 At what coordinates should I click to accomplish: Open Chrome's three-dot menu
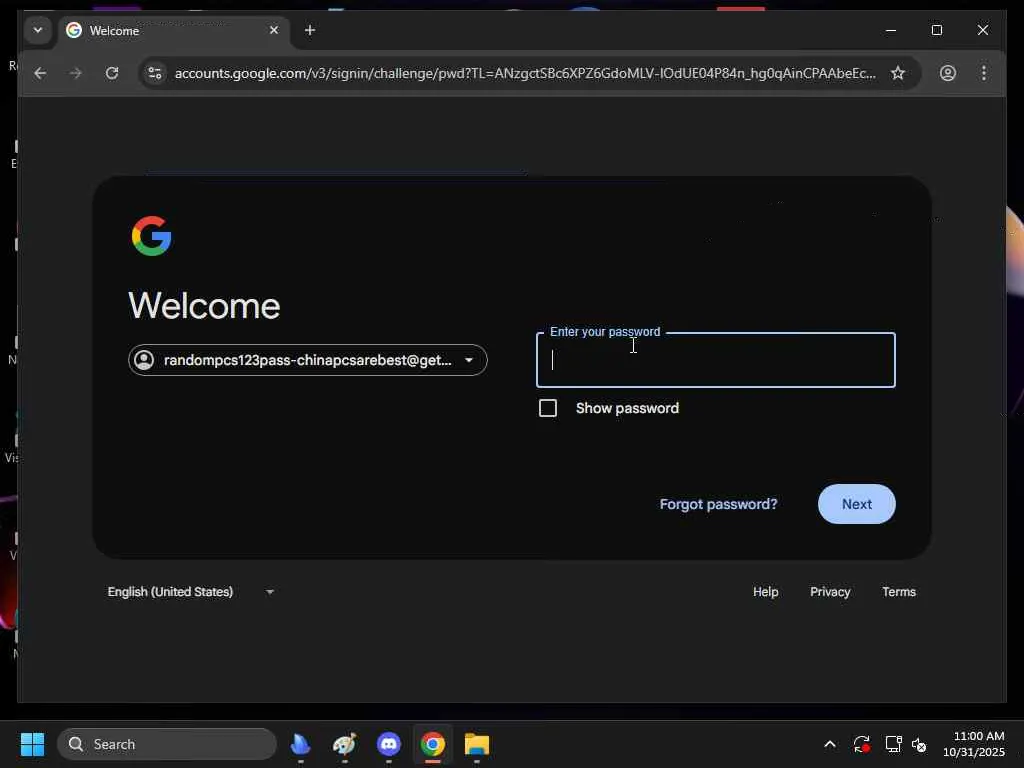(x=984, y=73)
